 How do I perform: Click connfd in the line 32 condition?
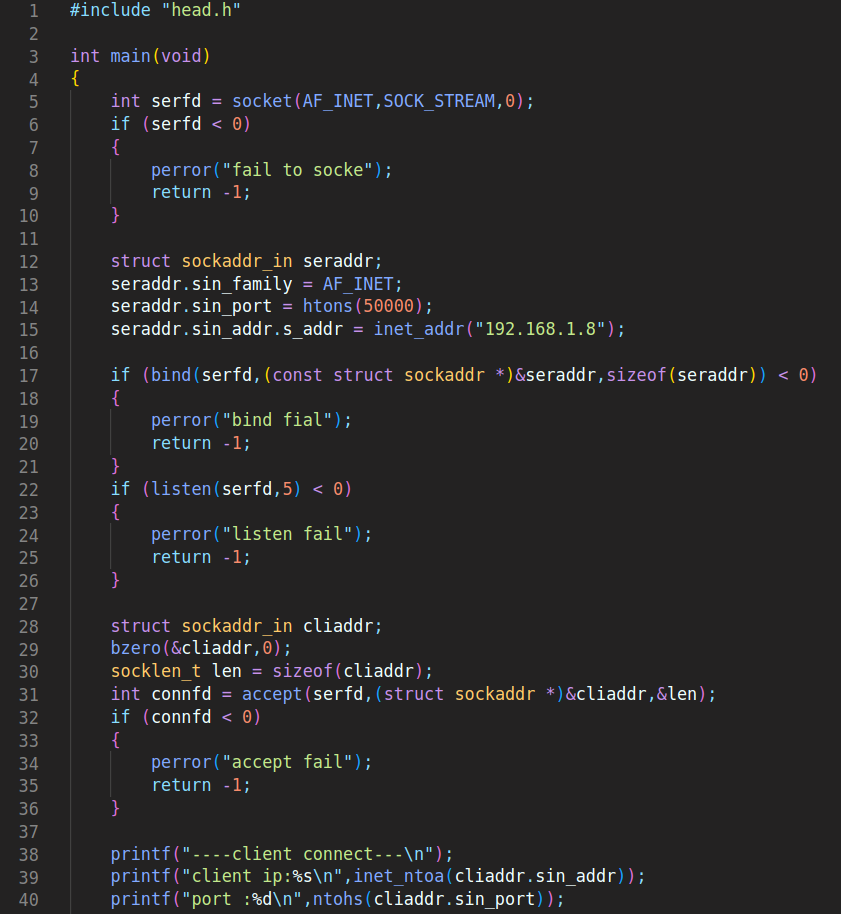point(181,717)
